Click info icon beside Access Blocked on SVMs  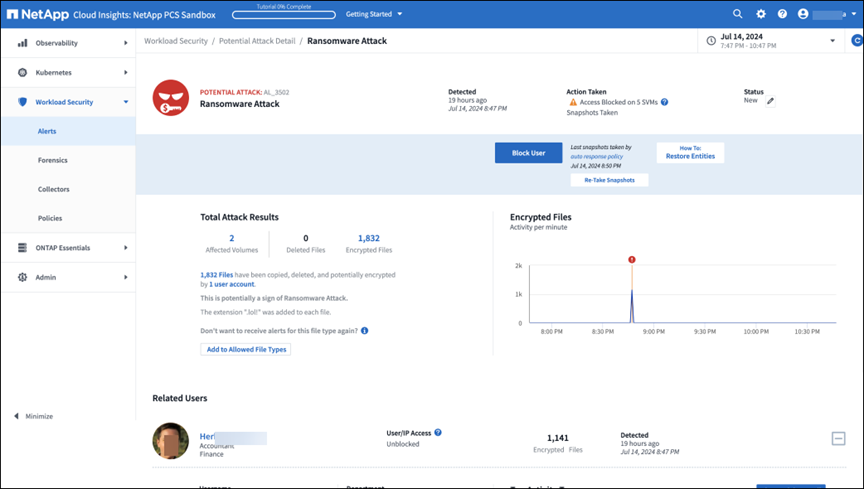(x=664, y=102)
